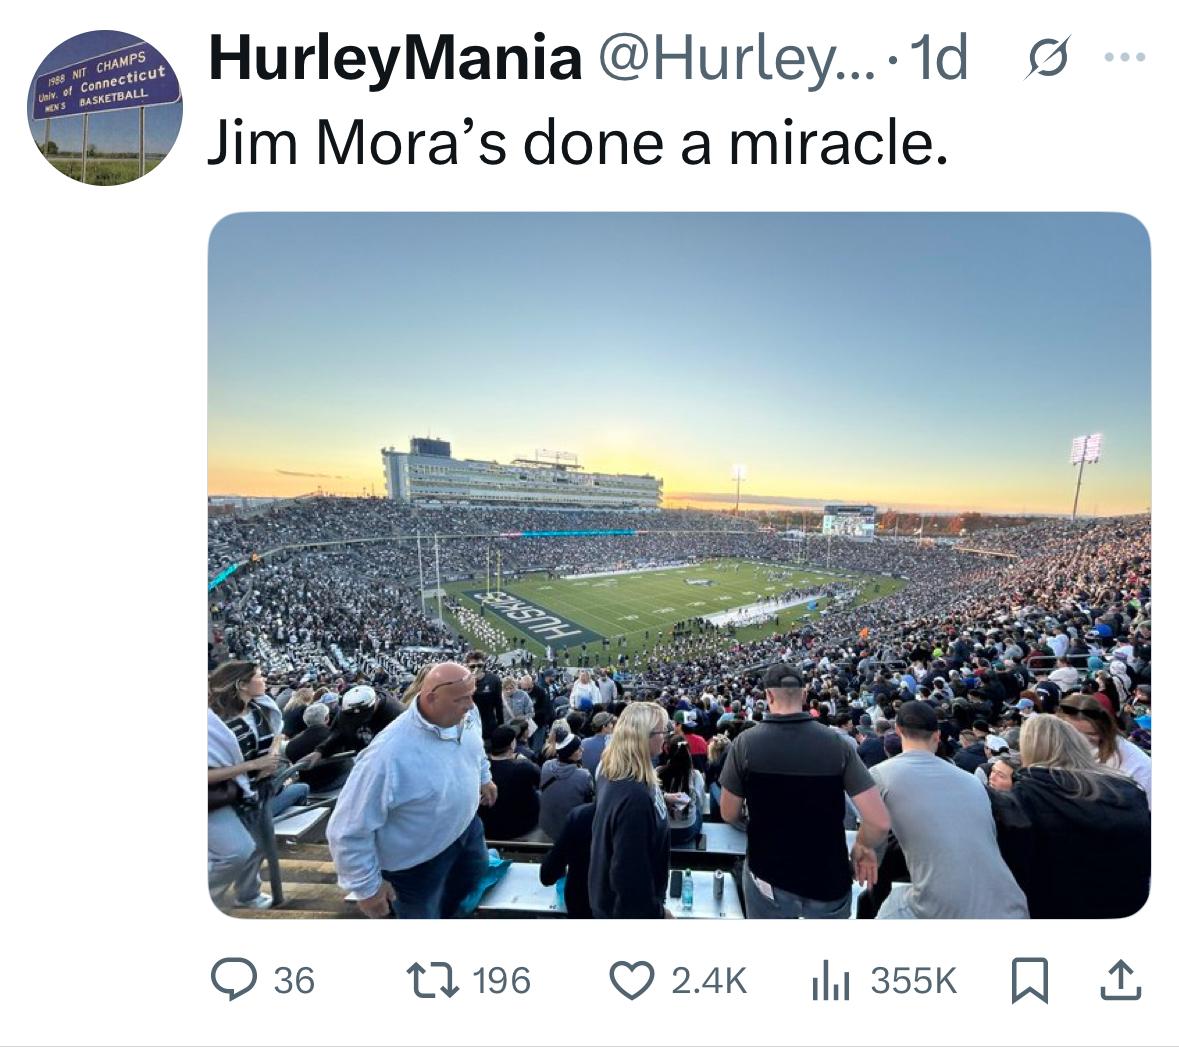1179x1050 pixels.
Task: Click the slashed circle icon beside timestamp
Action: click(1046, 58)
